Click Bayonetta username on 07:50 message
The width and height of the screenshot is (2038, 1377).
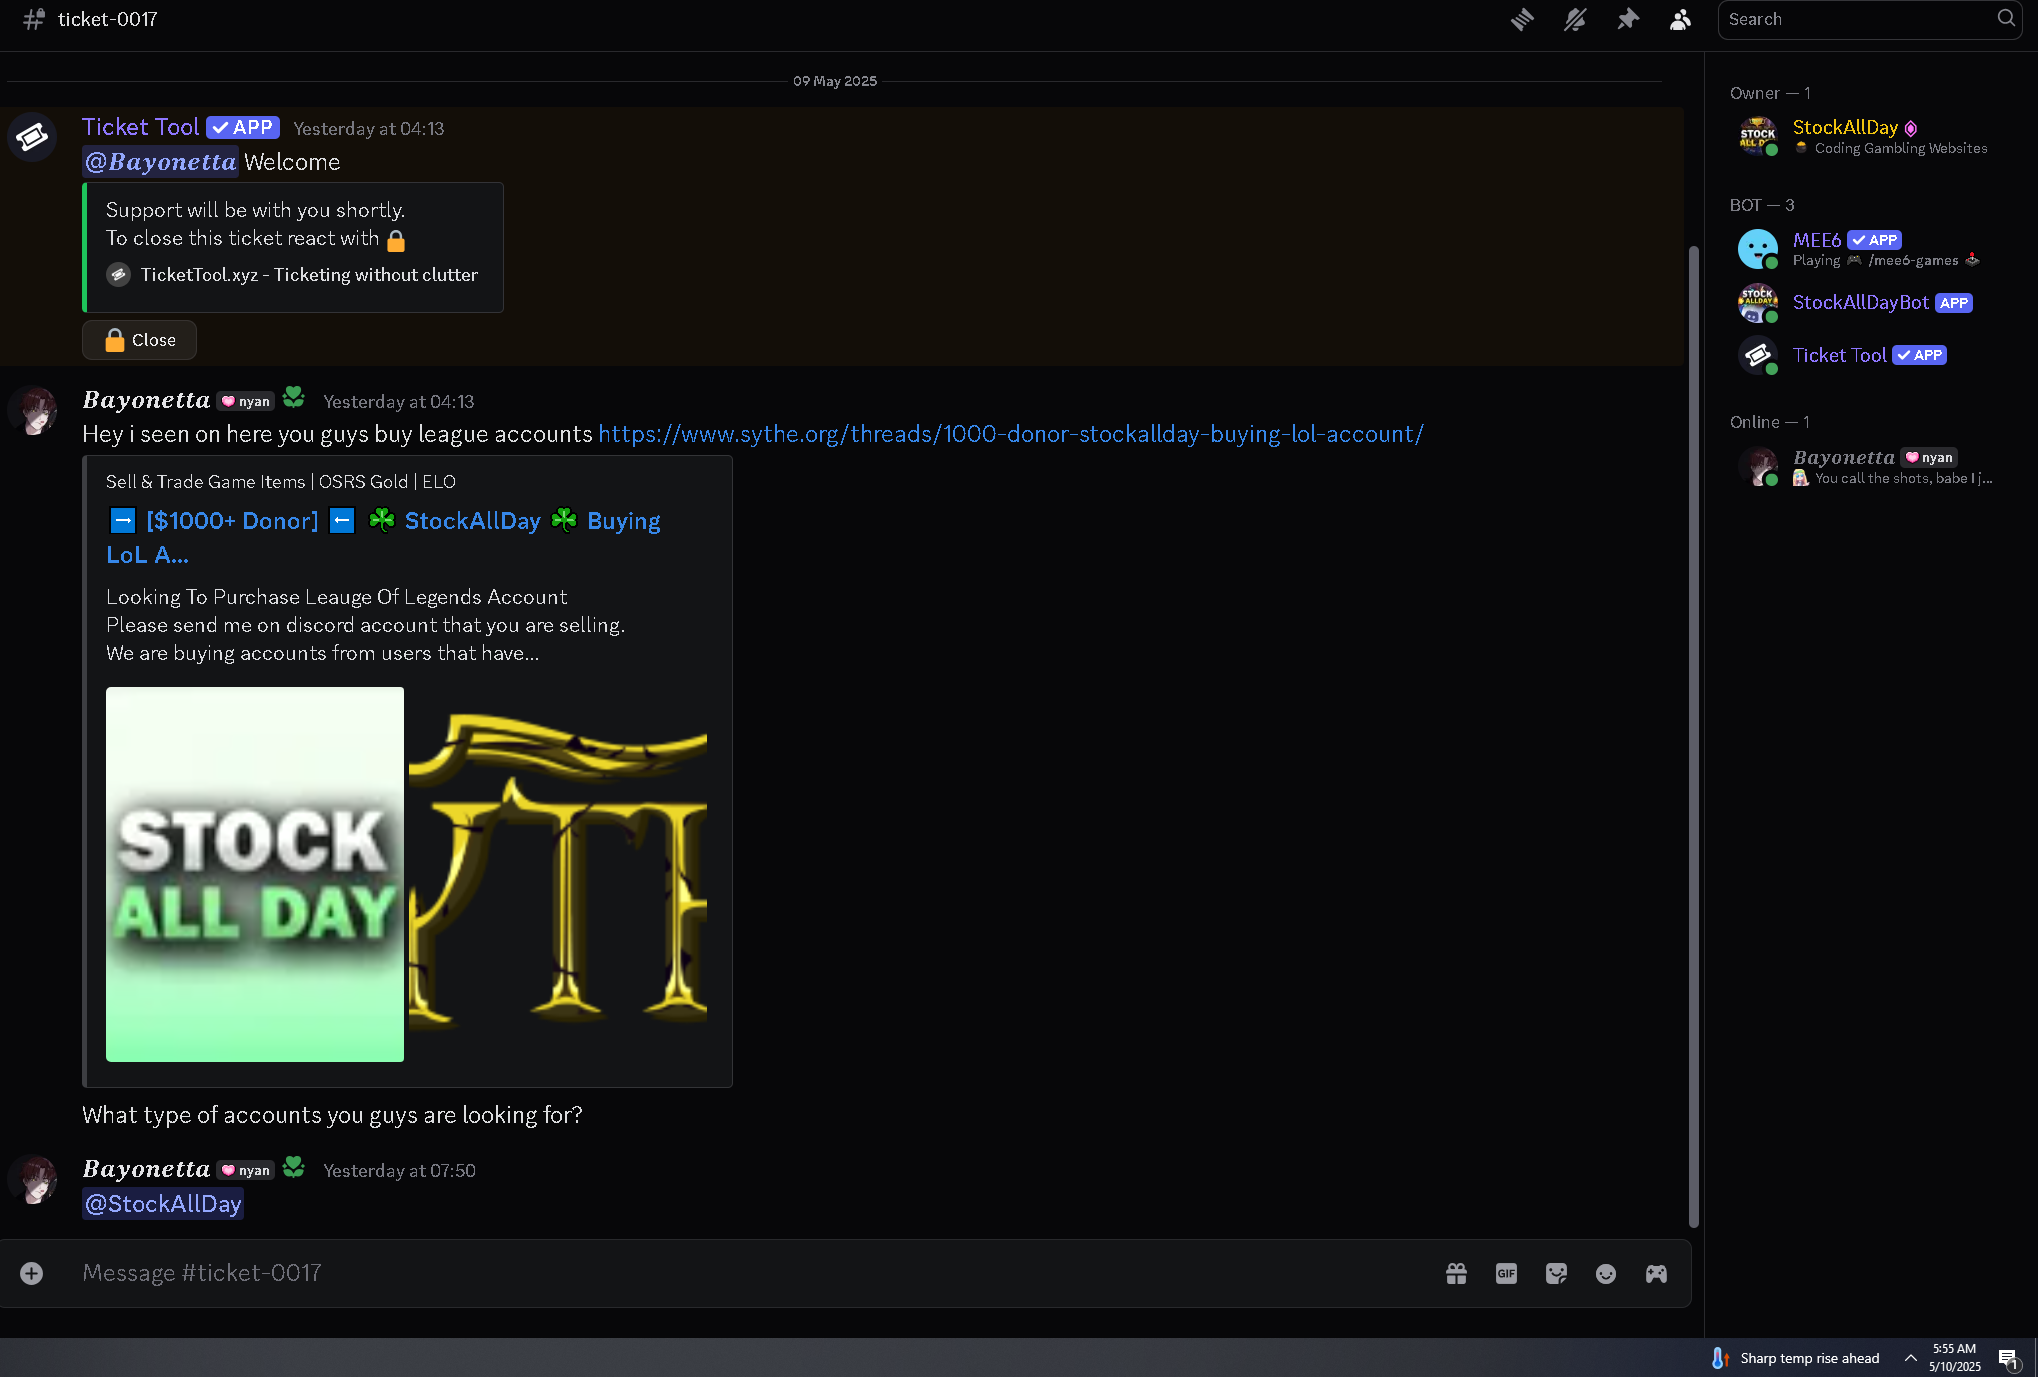(x=146, y=1169)
